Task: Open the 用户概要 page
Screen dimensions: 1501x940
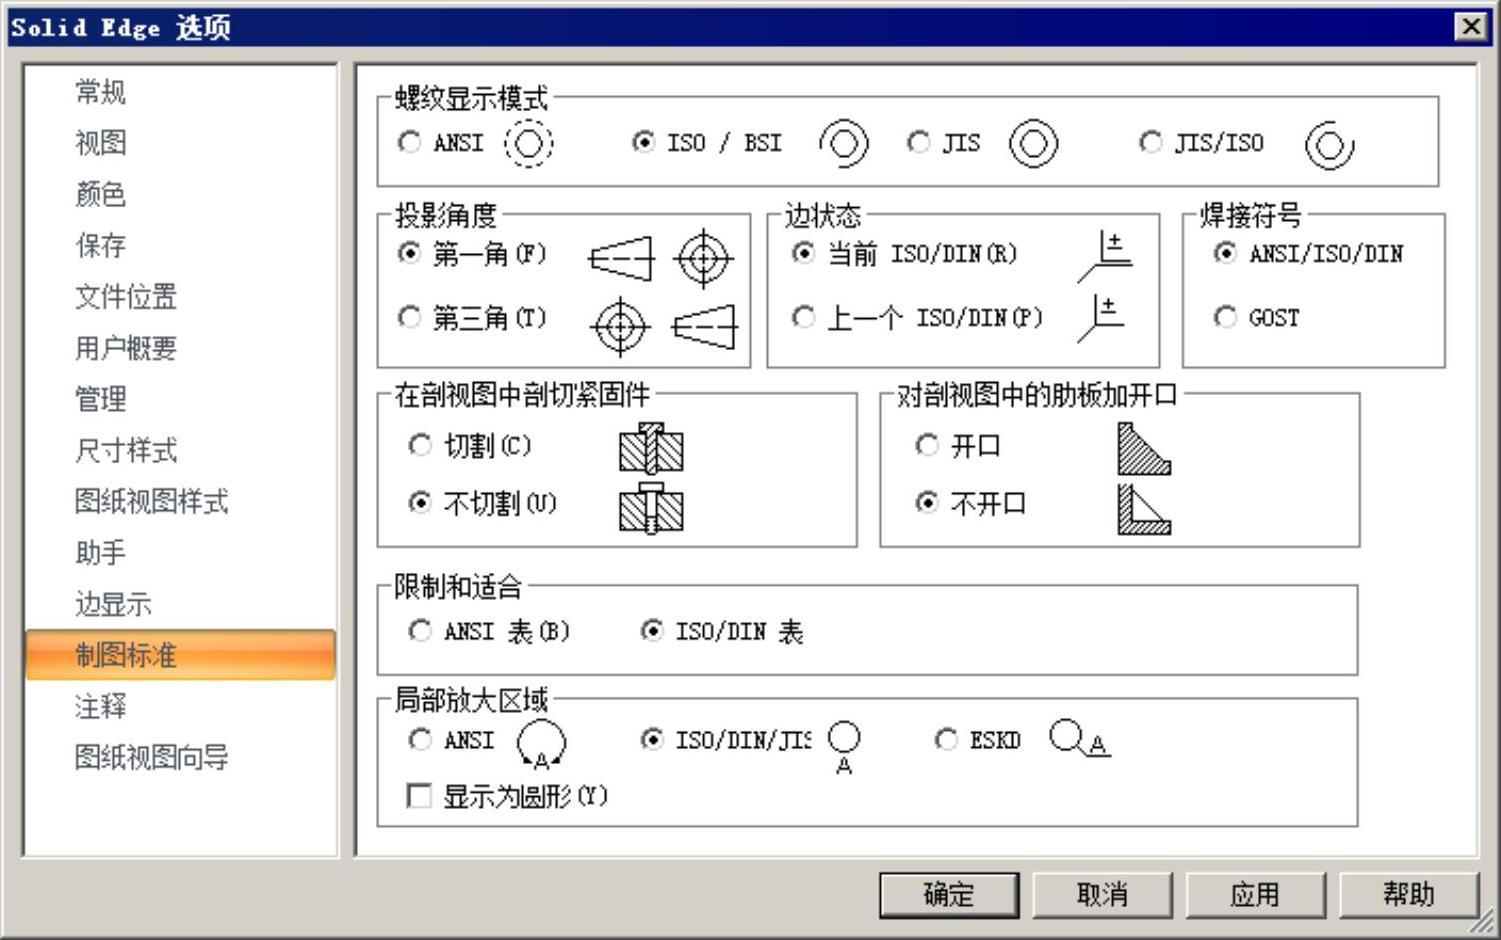Action: point(181,348)
